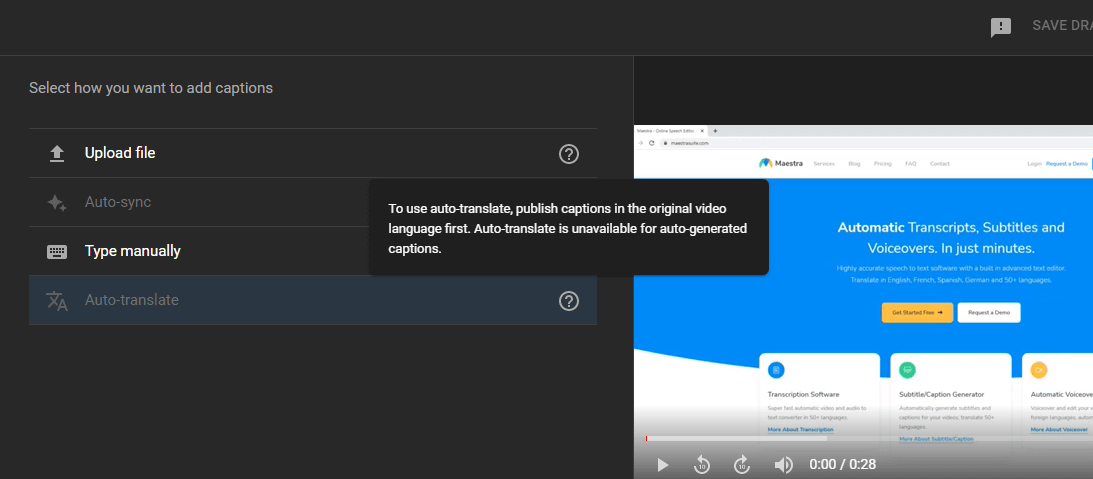The height and width of the screenshot is (479, 1093).
Task: Click the Transcription Software card icon
Action: coord(776,370)
